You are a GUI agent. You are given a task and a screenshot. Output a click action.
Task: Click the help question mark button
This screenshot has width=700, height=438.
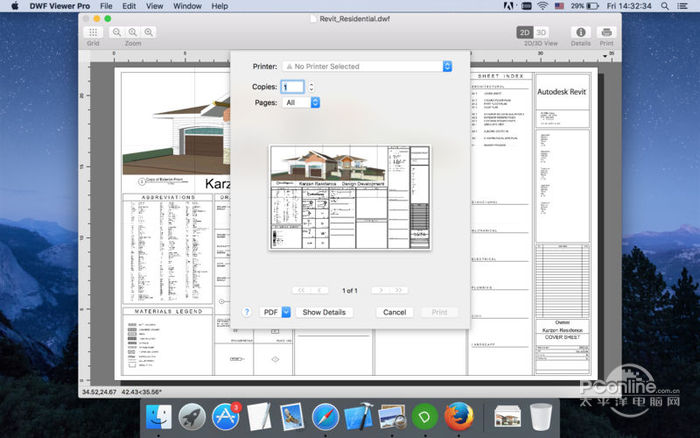[246, 312]
